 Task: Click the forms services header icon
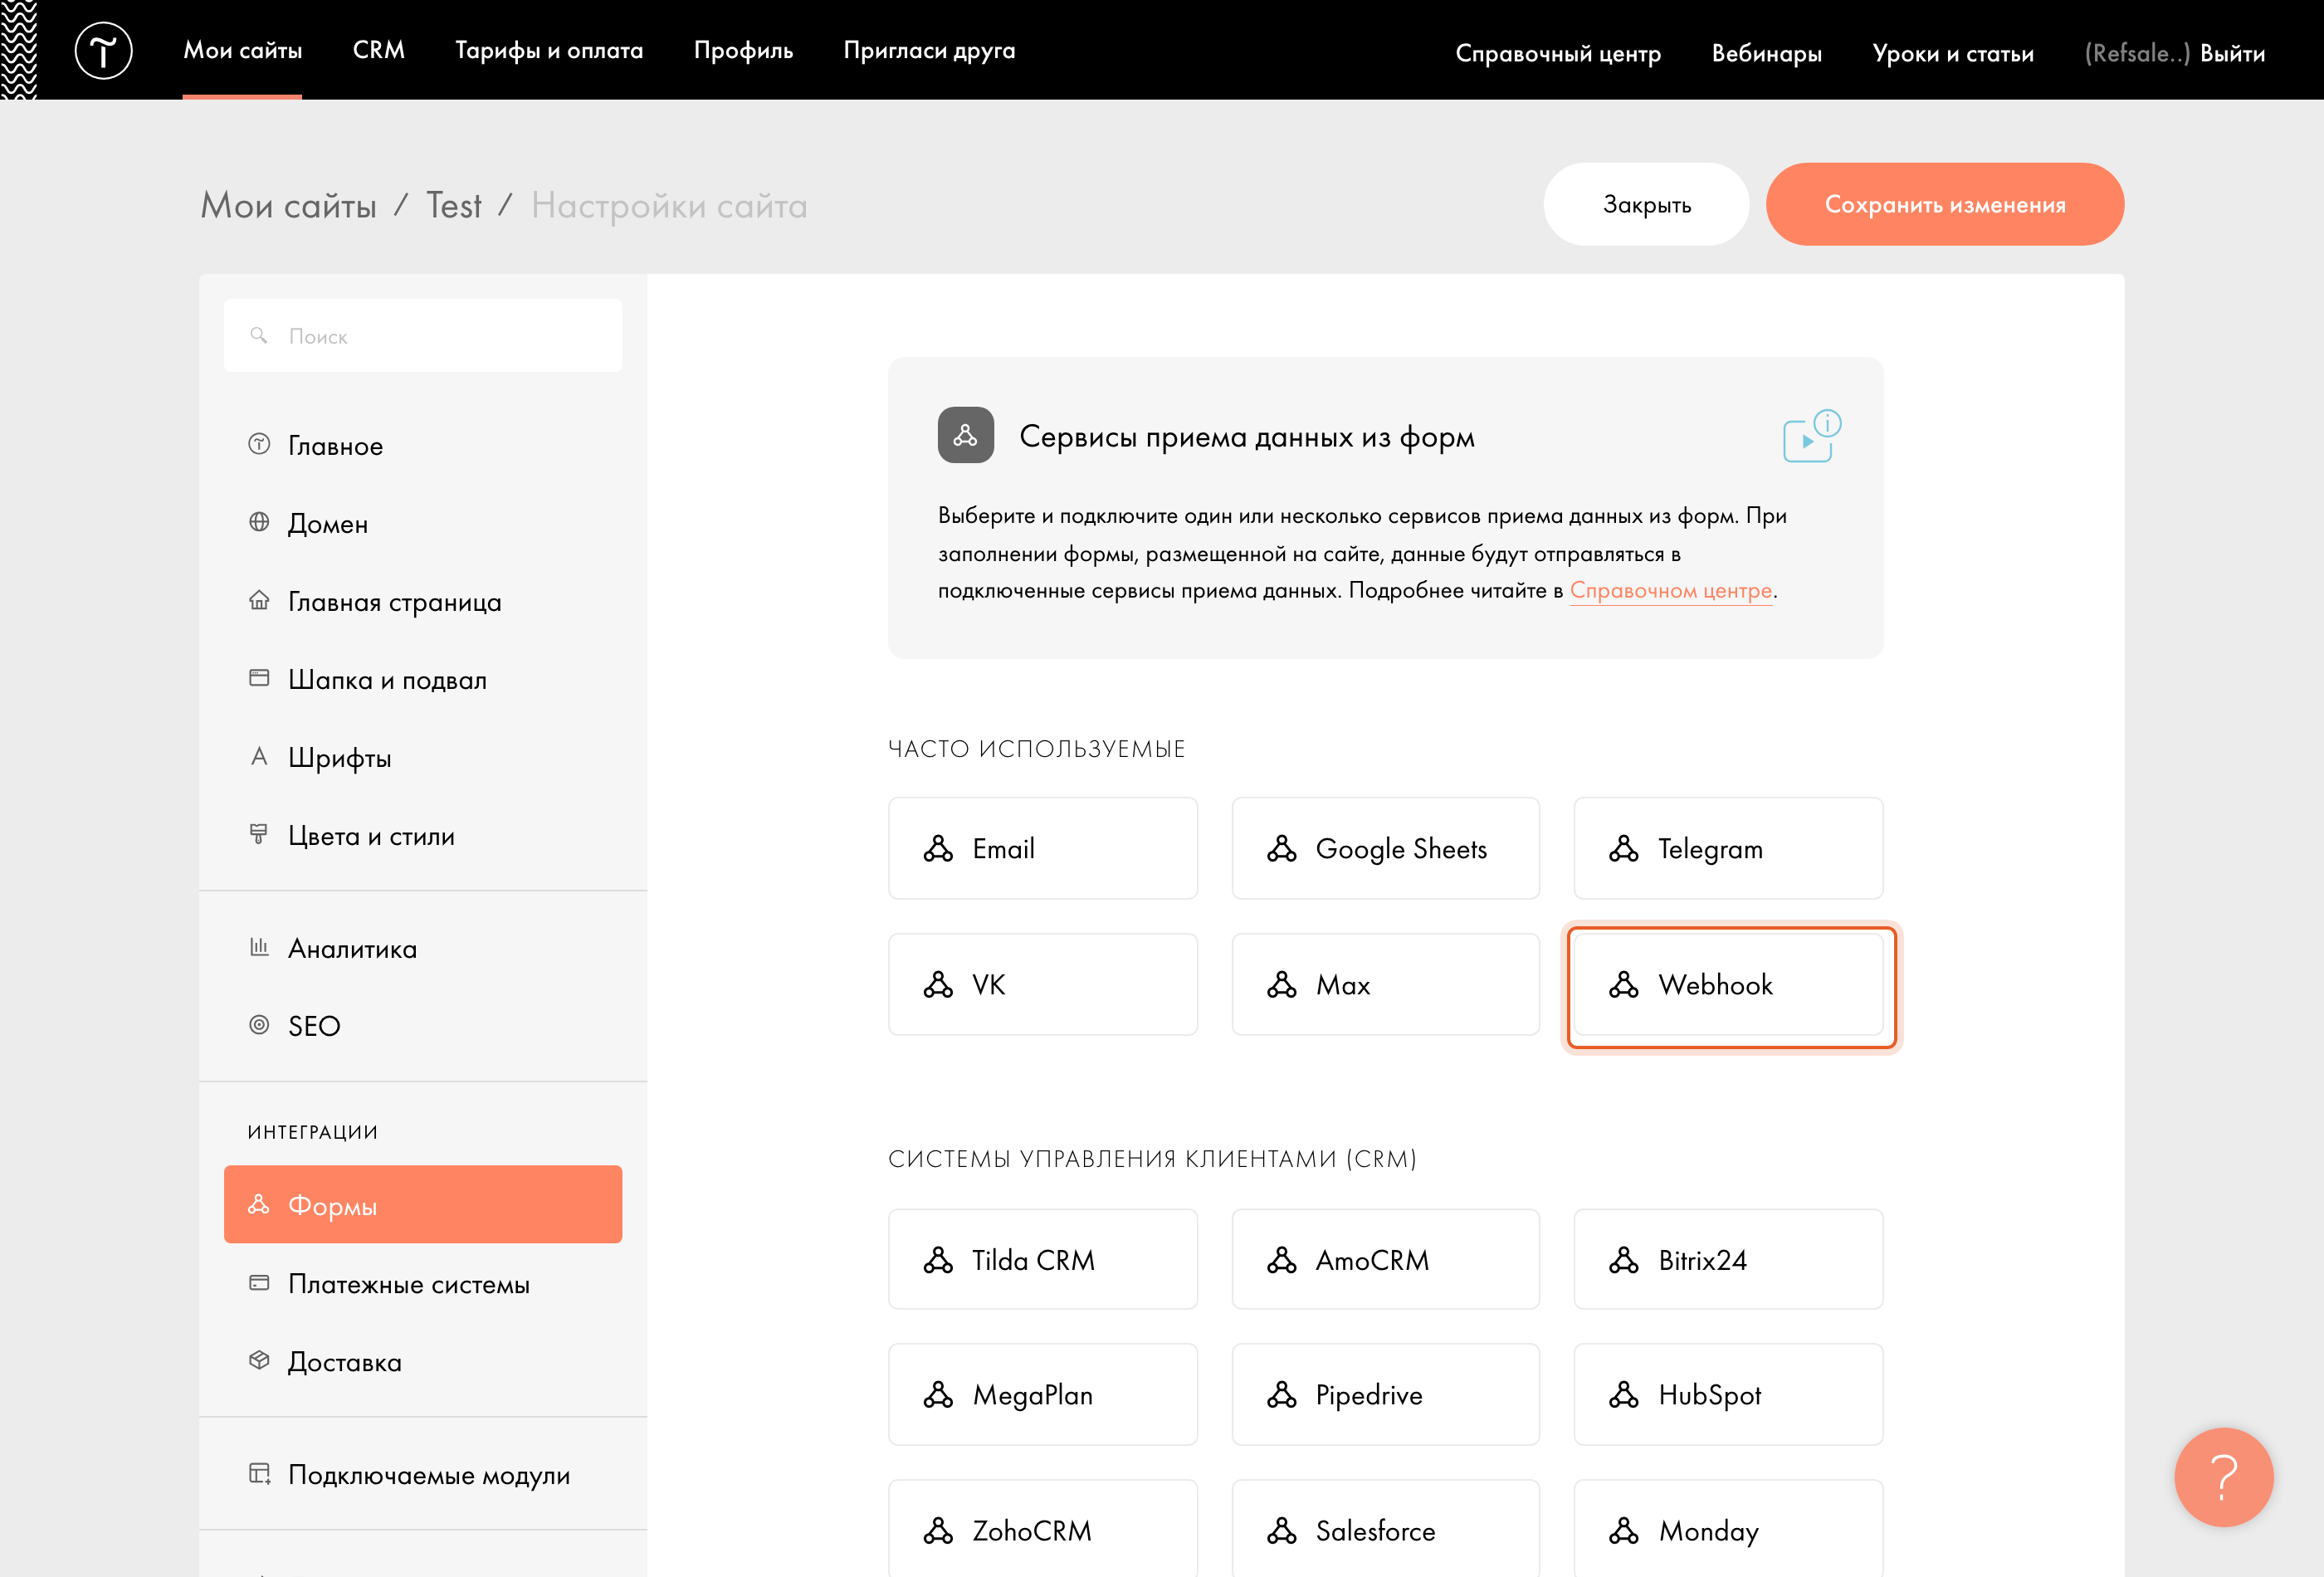pyautogui.click(x=965, y=435)
